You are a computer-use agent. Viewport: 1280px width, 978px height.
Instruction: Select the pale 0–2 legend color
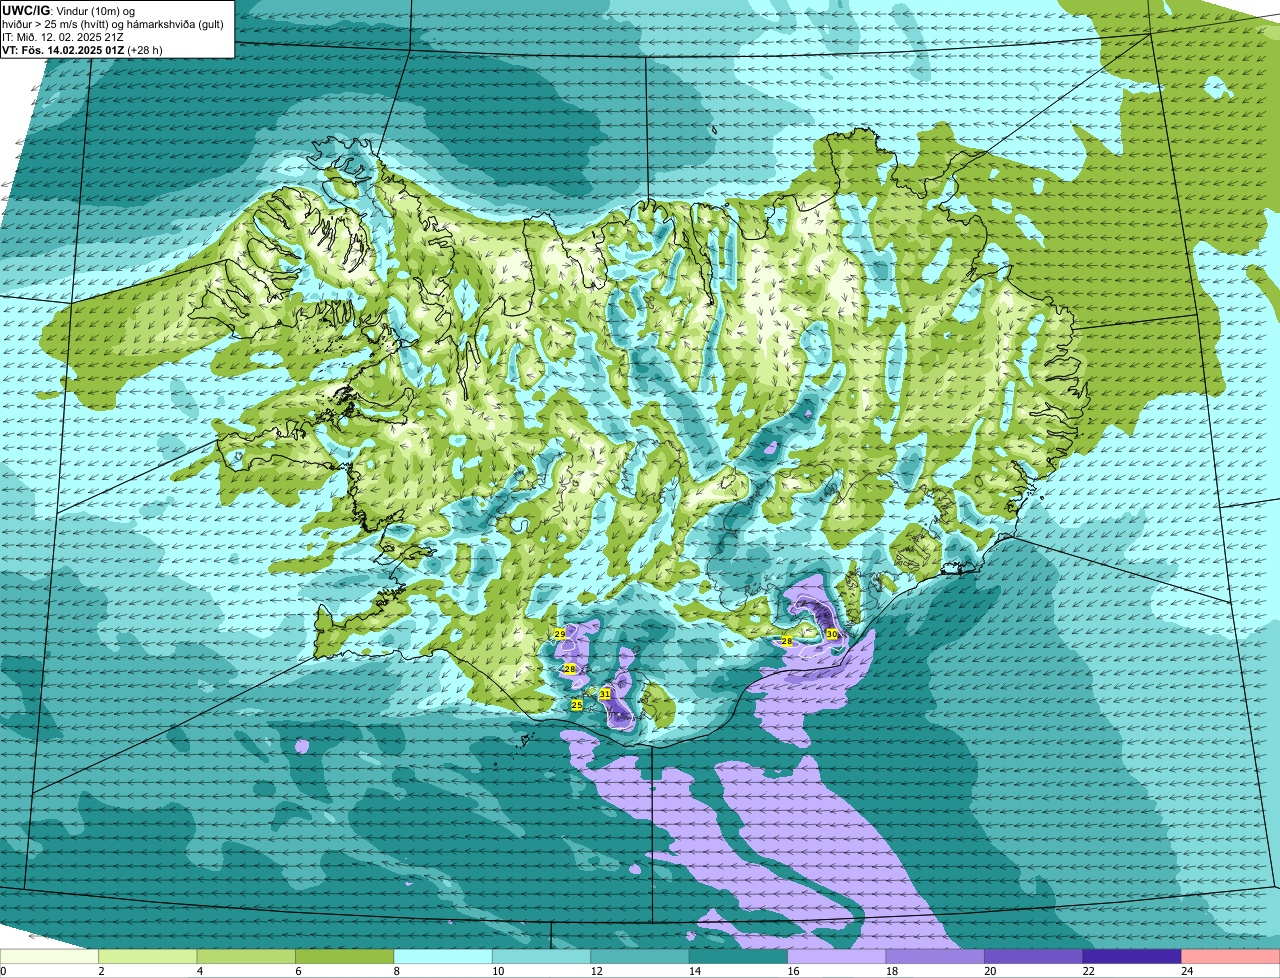pyautogui.click(x=49, y=956)
